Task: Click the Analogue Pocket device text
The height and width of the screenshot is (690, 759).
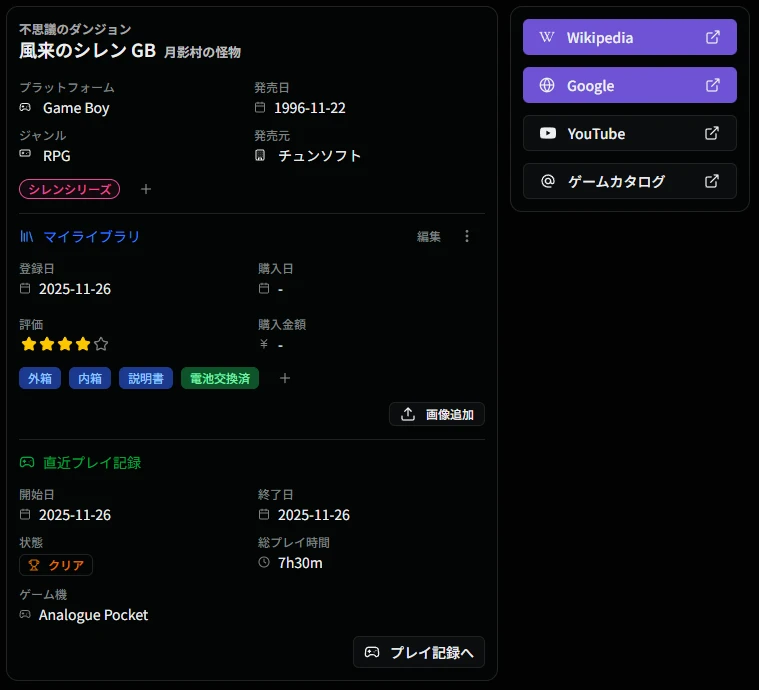Action: pos(93,615)
